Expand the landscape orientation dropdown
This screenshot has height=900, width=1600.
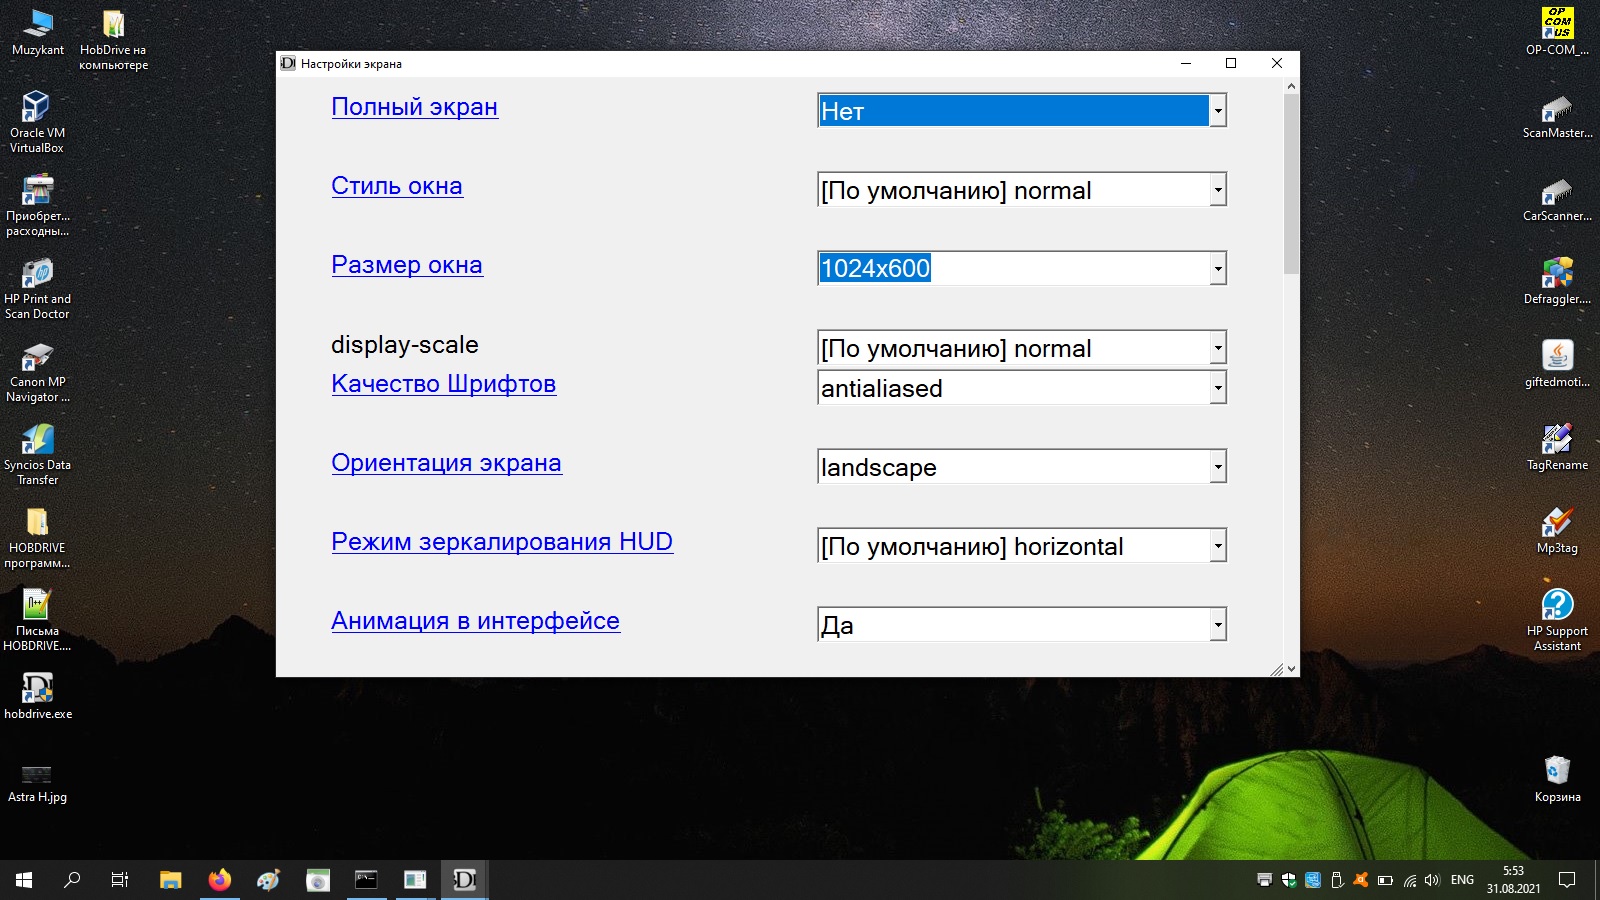[x=1217, y=467]
